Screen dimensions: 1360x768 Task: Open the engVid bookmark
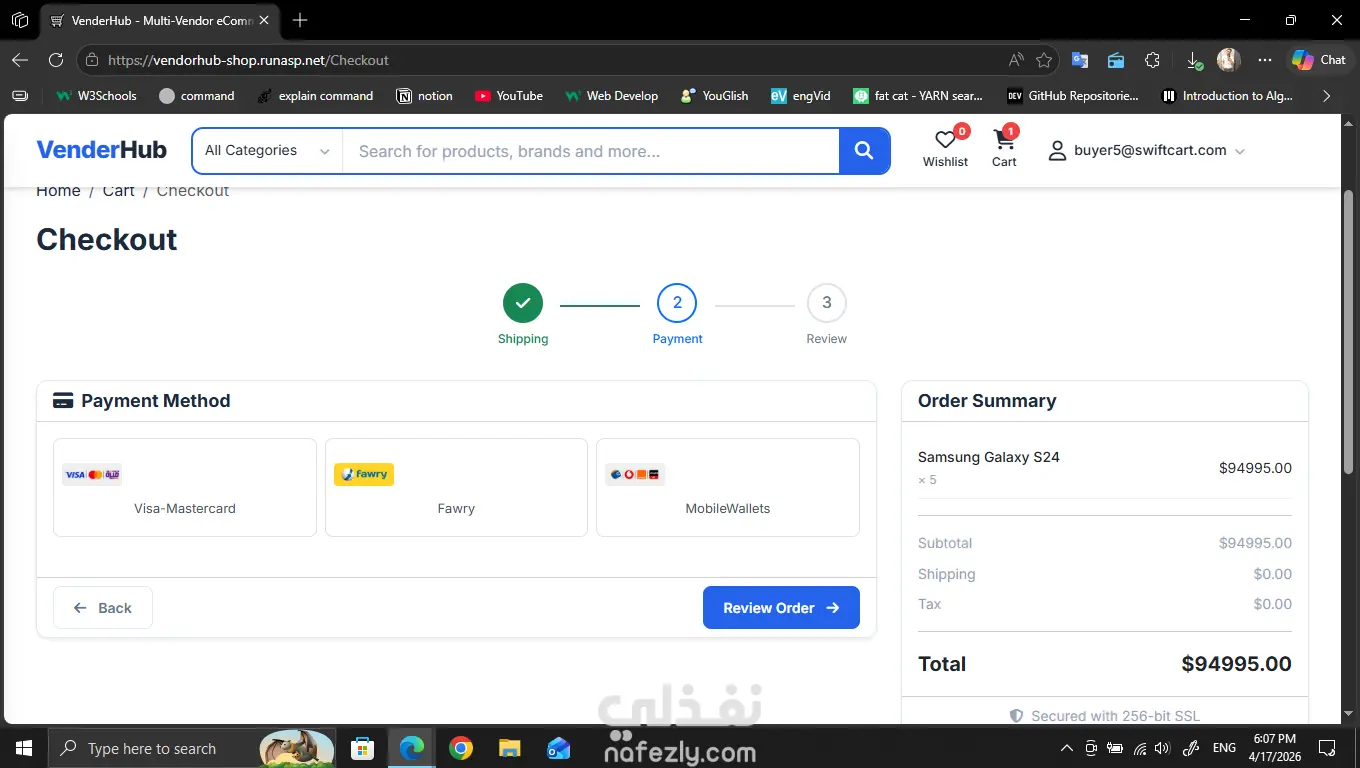point(801,96)
